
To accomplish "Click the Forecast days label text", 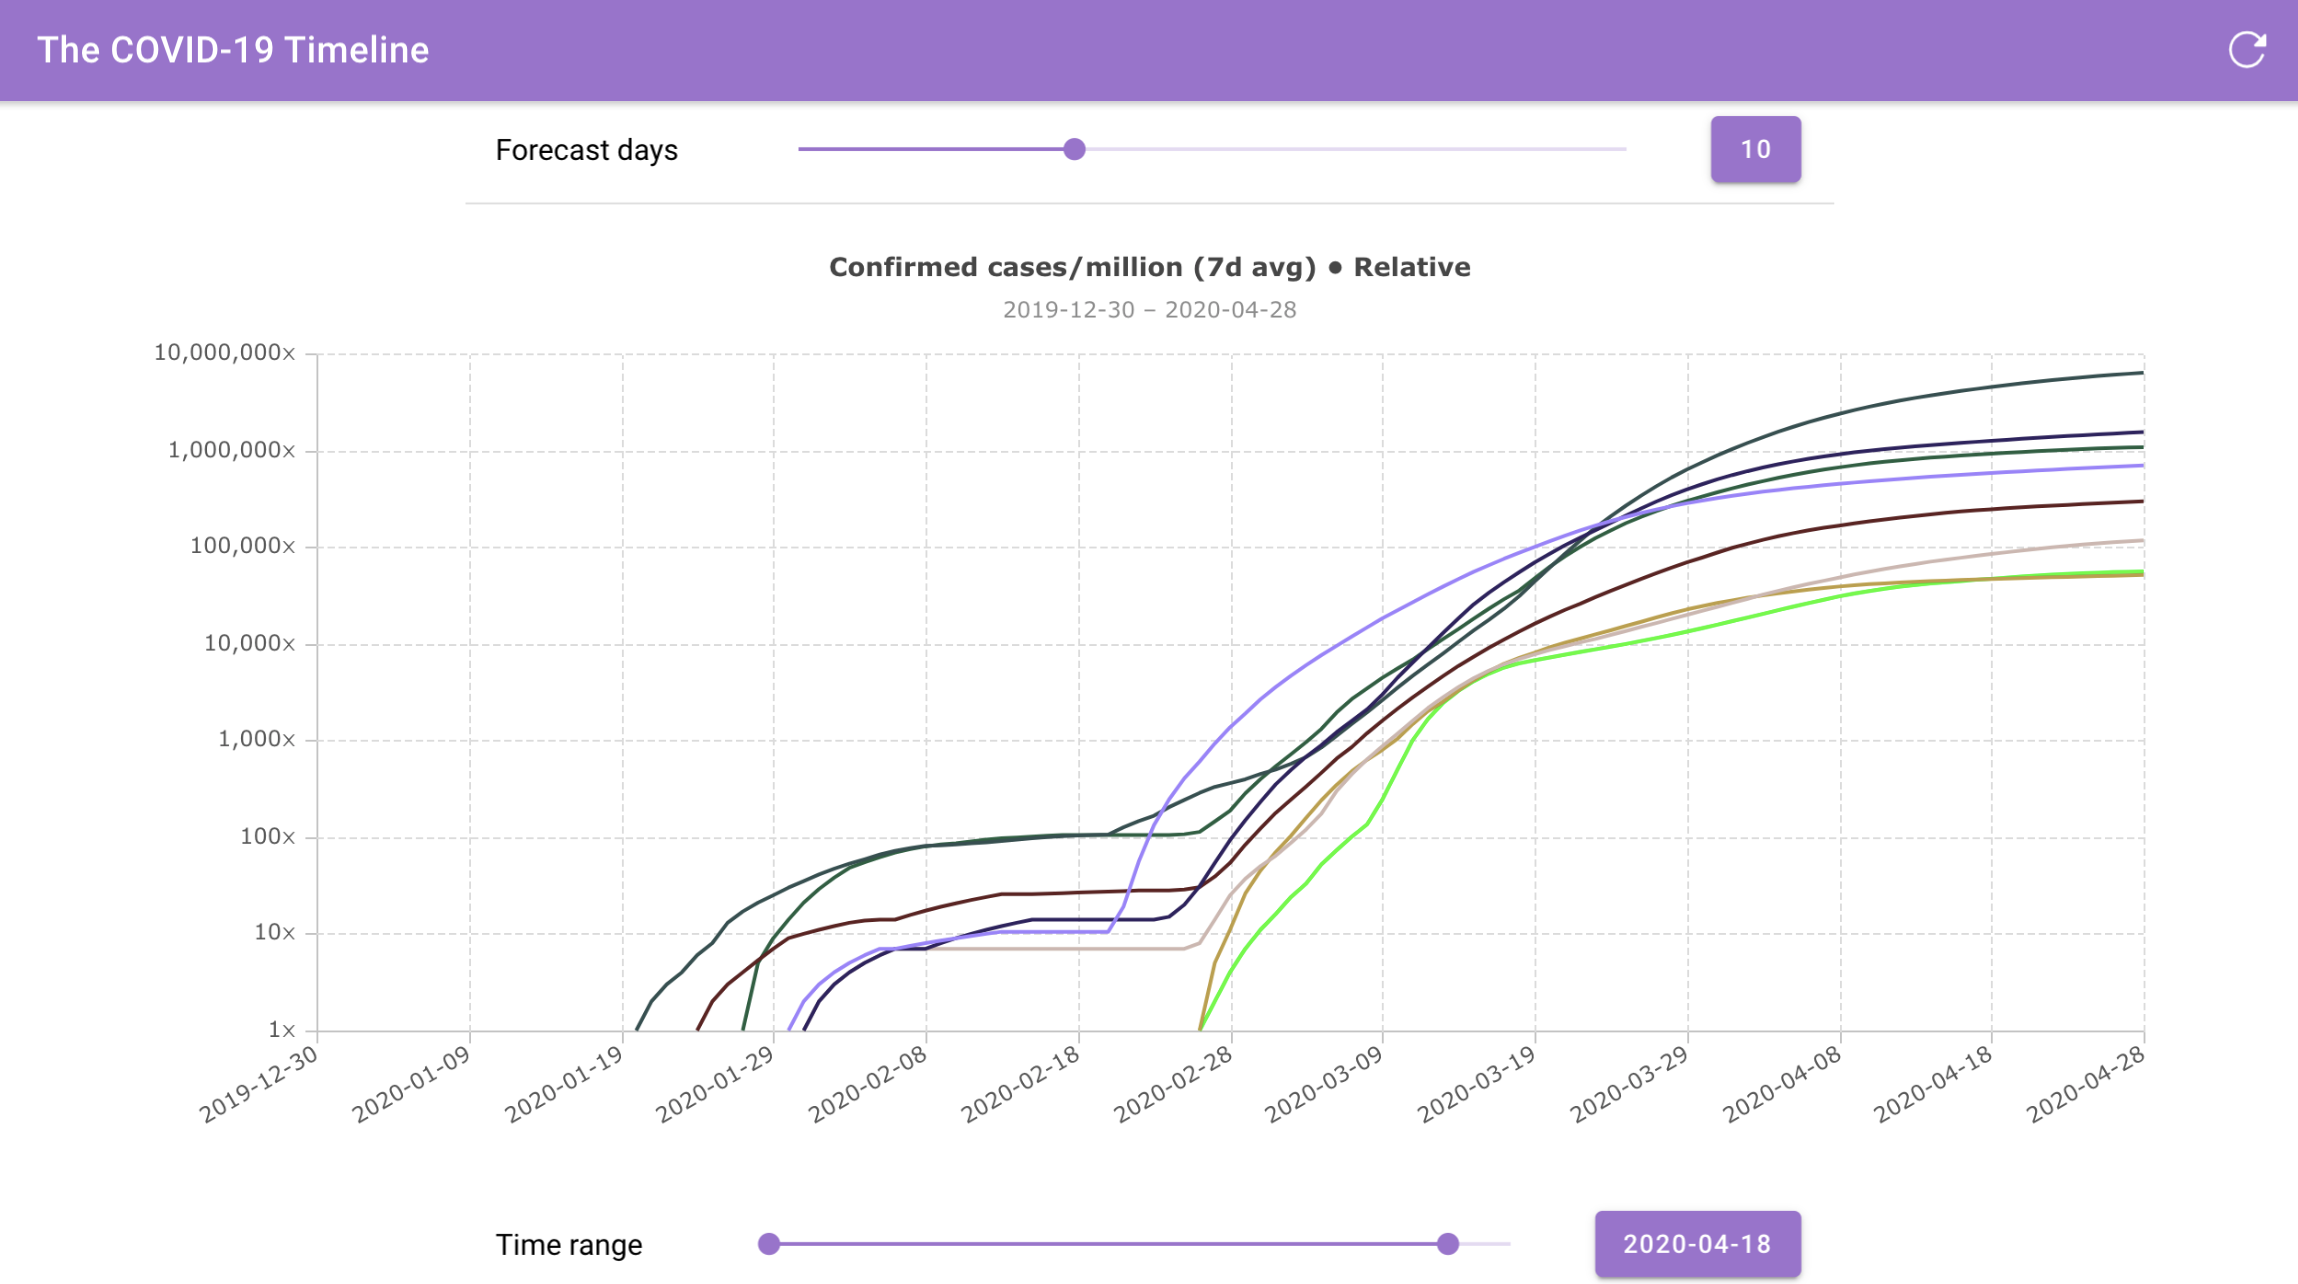I will coord(587,150).
